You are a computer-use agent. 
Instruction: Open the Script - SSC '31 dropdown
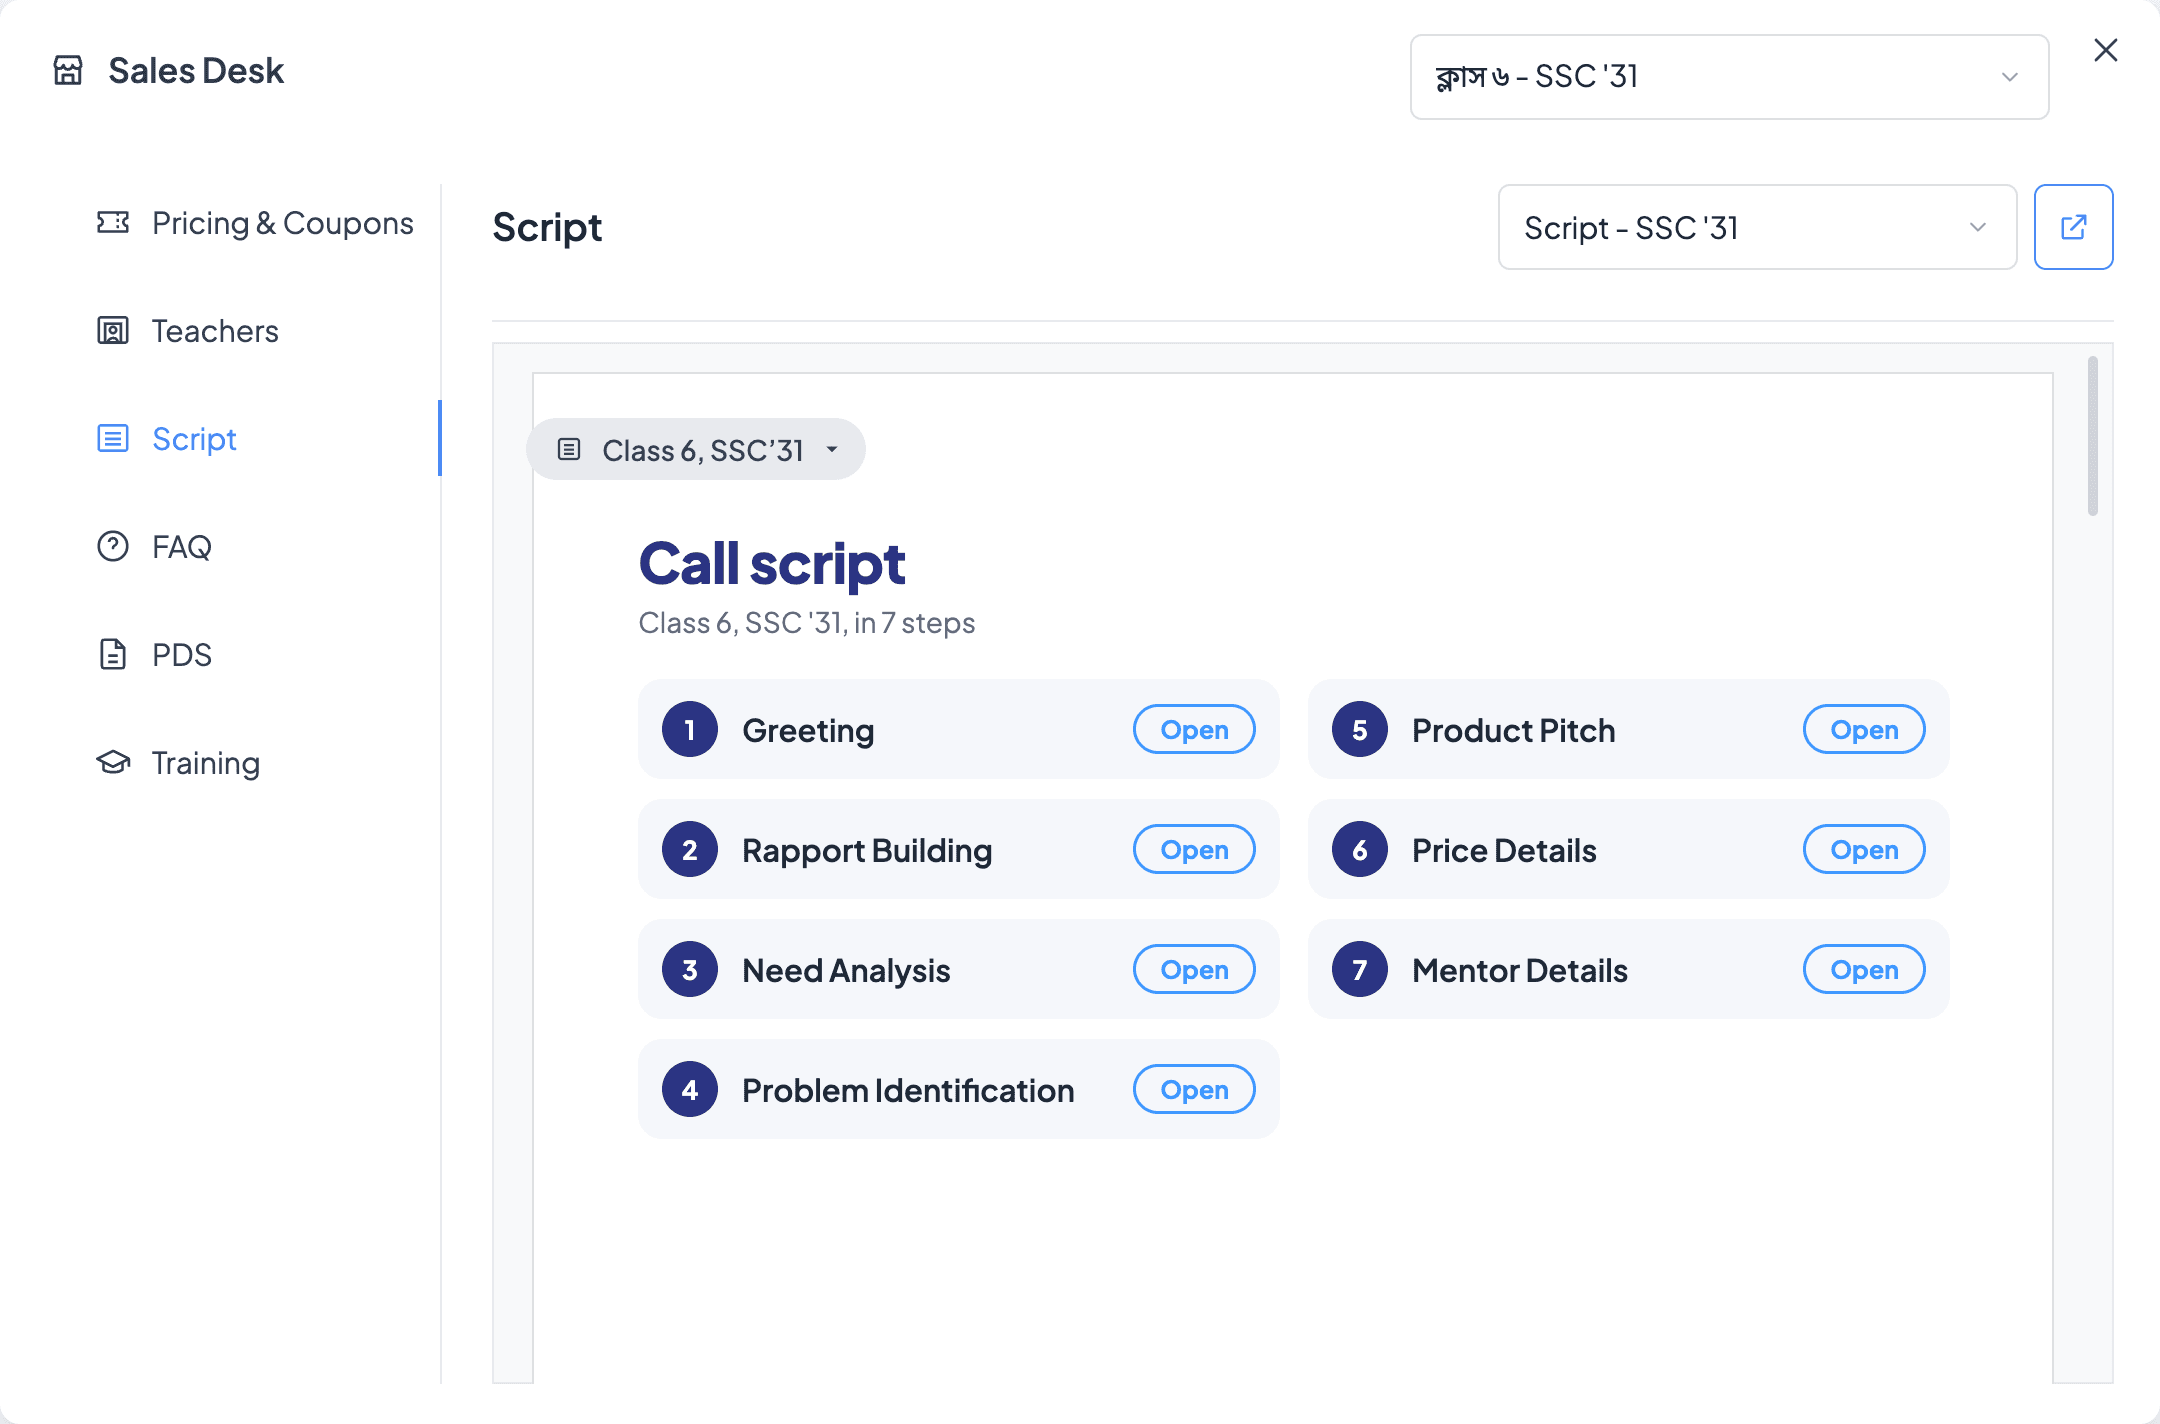click(x=1758, y=227)
